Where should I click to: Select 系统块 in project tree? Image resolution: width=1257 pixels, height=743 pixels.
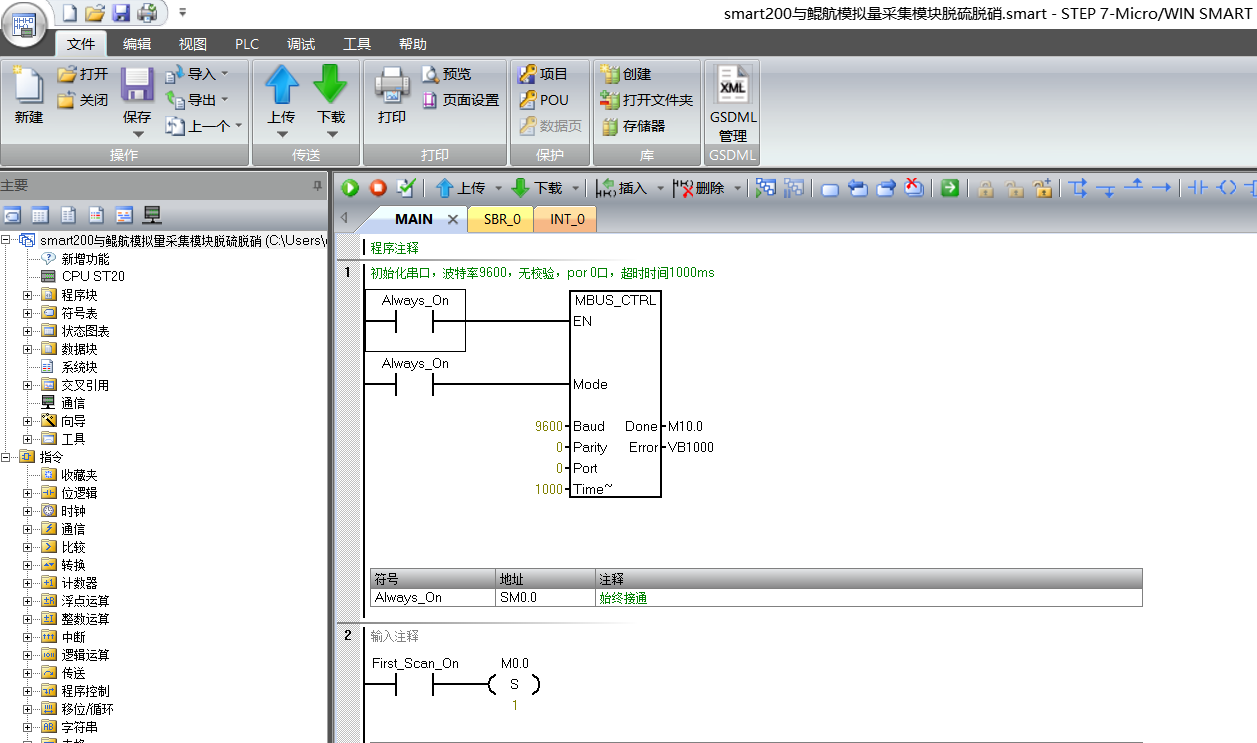click(x=79, y=367)
